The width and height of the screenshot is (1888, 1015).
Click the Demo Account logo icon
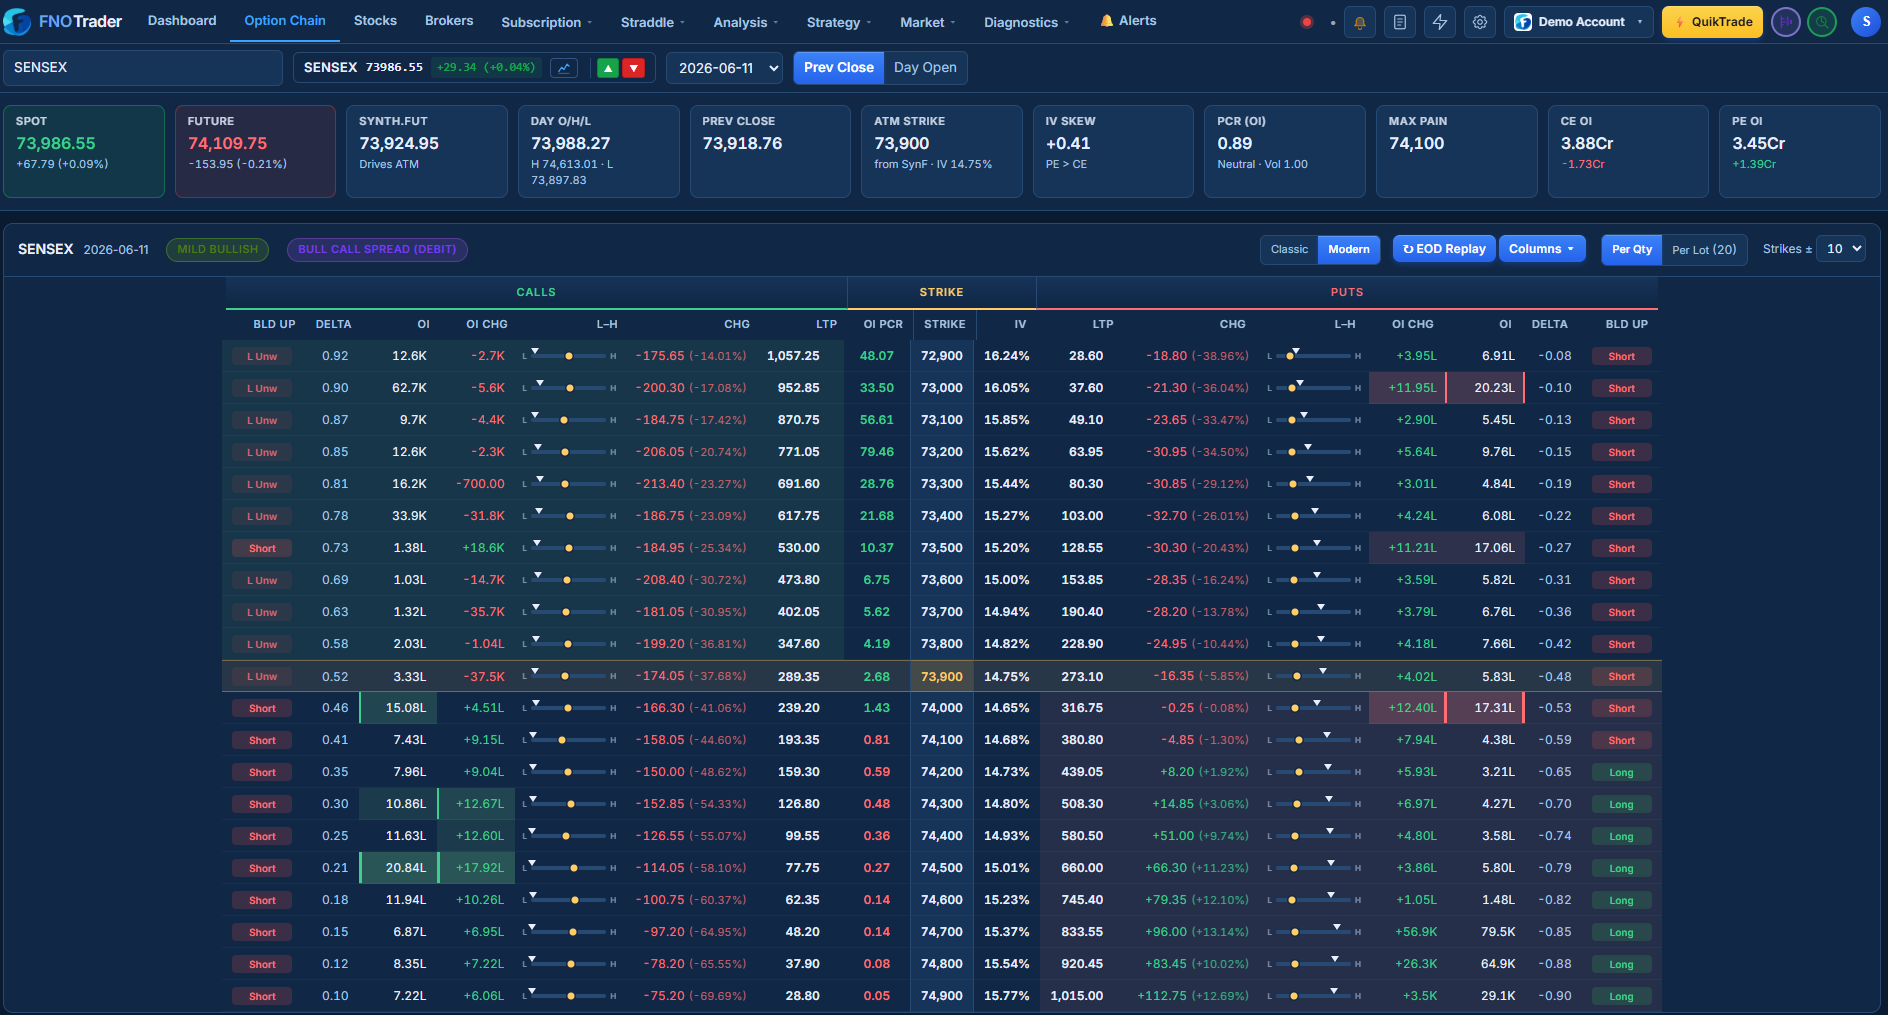click(1523, 22)
